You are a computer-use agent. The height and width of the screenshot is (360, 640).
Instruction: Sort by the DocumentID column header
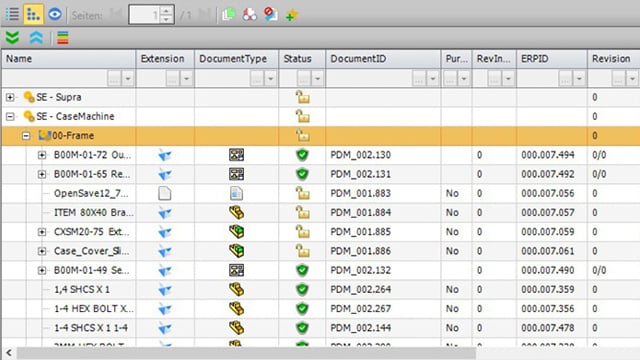click(x=383, y=59)
